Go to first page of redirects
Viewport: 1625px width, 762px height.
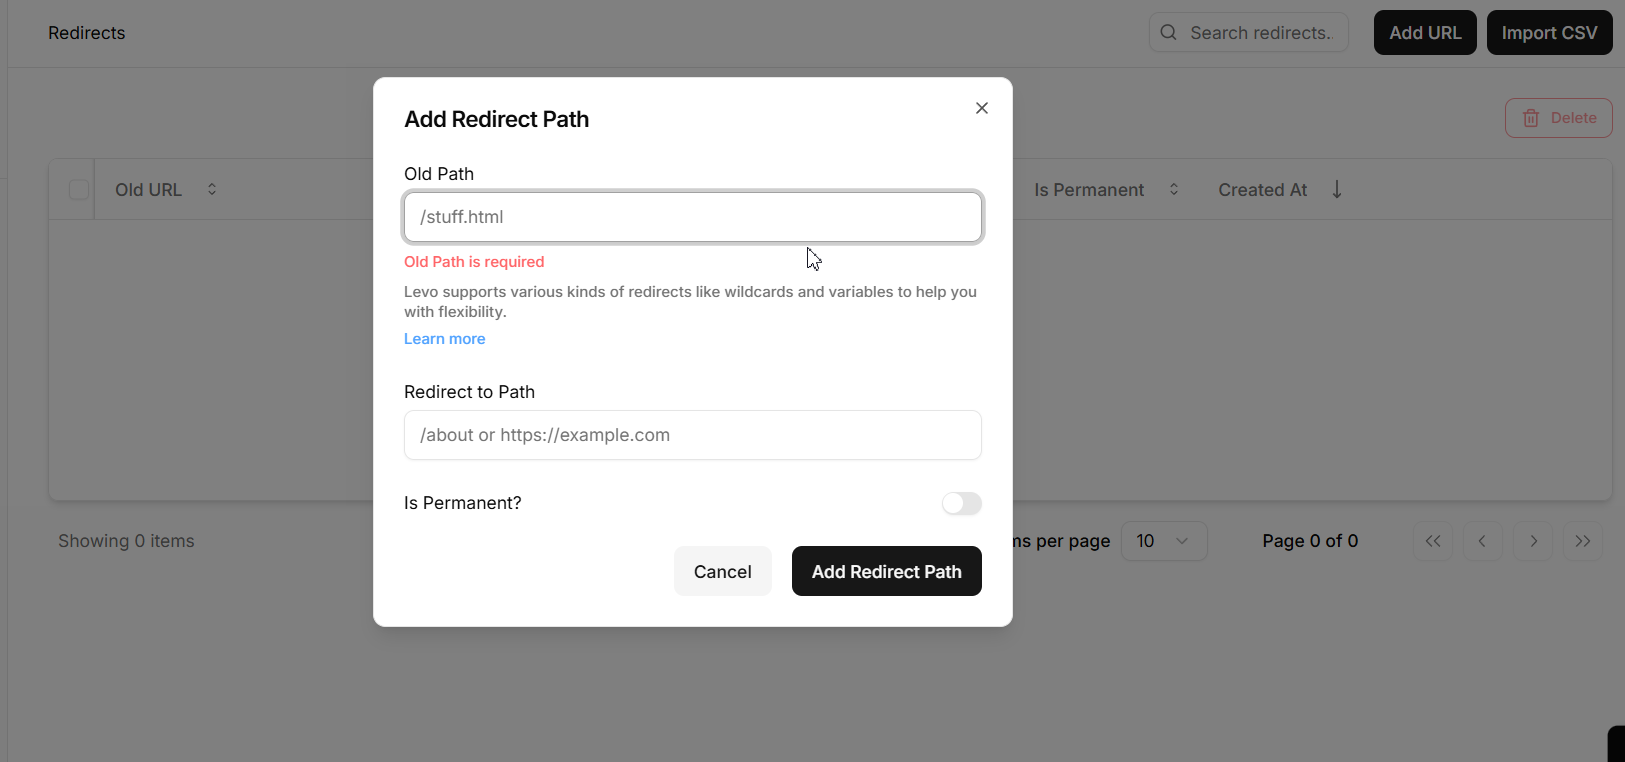[1433, 541]
